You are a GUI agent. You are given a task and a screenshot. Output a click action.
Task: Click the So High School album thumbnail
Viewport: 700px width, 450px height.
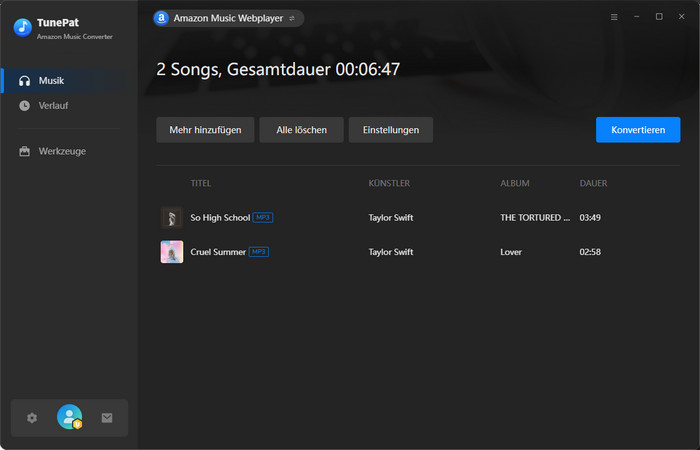[x=172, y=217]
